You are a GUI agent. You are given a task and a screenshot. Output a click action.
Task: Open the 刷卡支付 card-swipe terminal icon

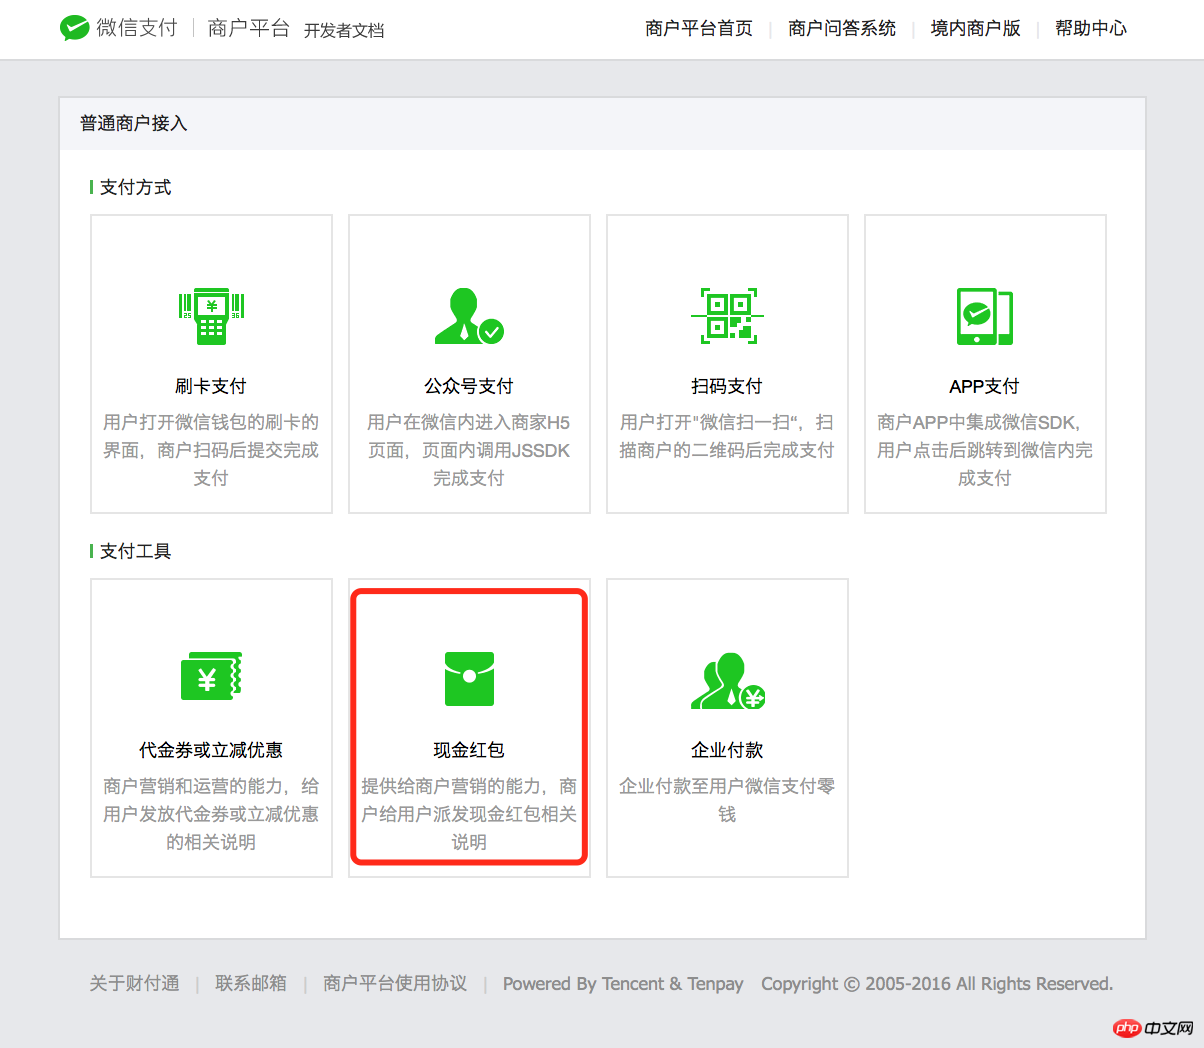[211, 316]
